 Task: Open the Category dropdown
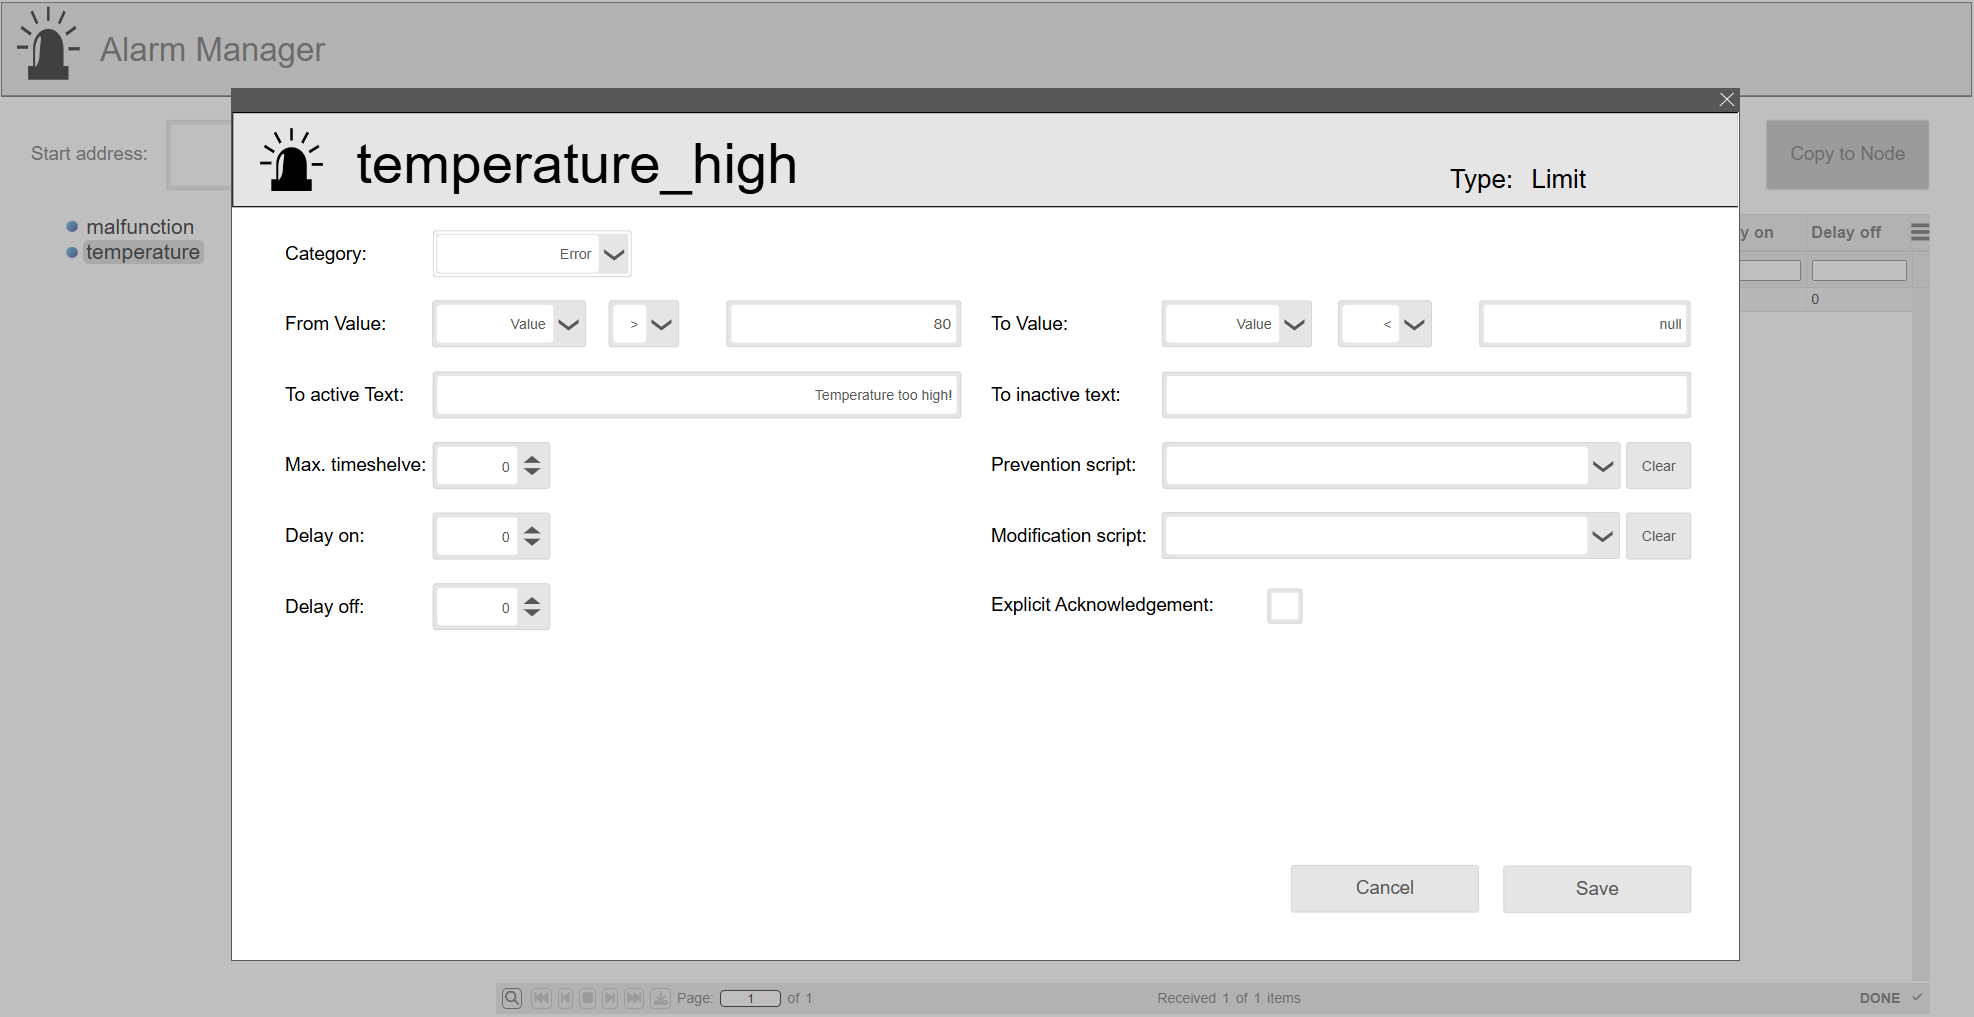click(614, 254)
